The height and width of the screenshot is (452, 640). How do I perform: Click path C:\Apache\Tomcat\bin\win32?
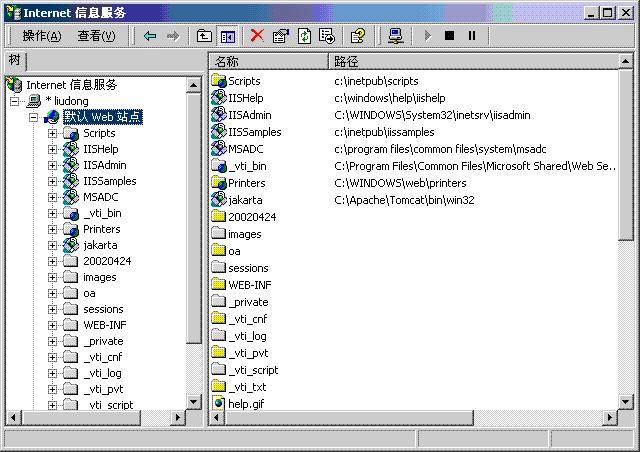(404, 200)
